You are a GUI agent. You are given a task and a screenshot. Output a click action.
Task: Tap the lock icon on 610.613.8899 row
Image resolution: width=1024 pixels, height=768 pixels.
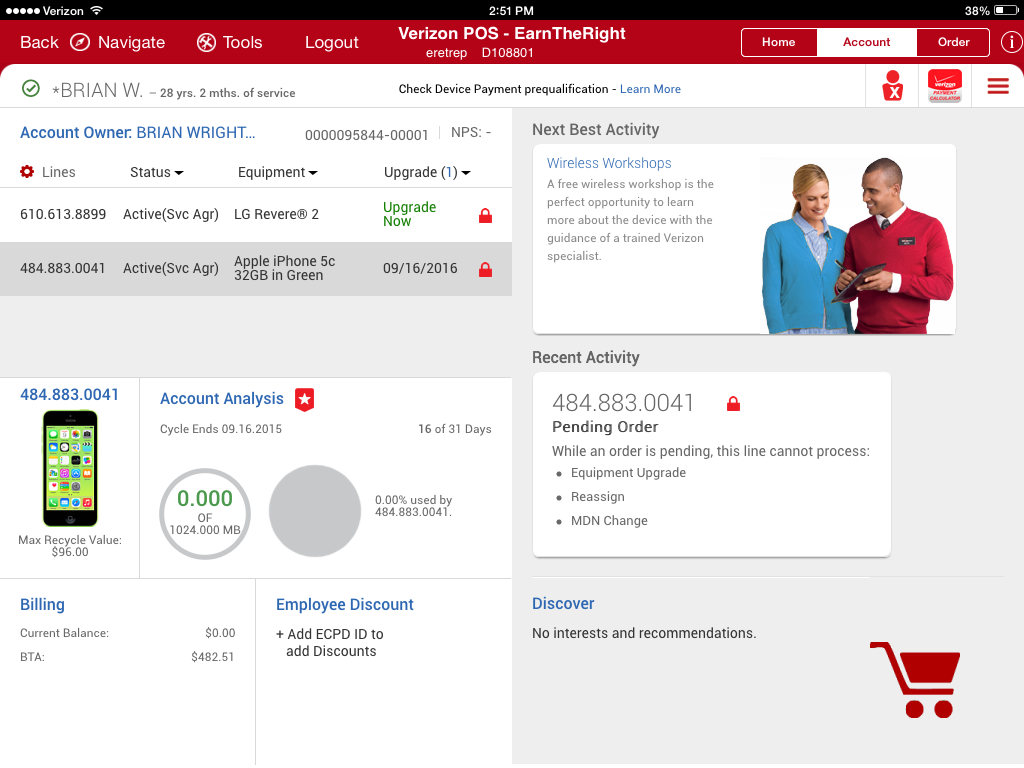coord(485,216)
